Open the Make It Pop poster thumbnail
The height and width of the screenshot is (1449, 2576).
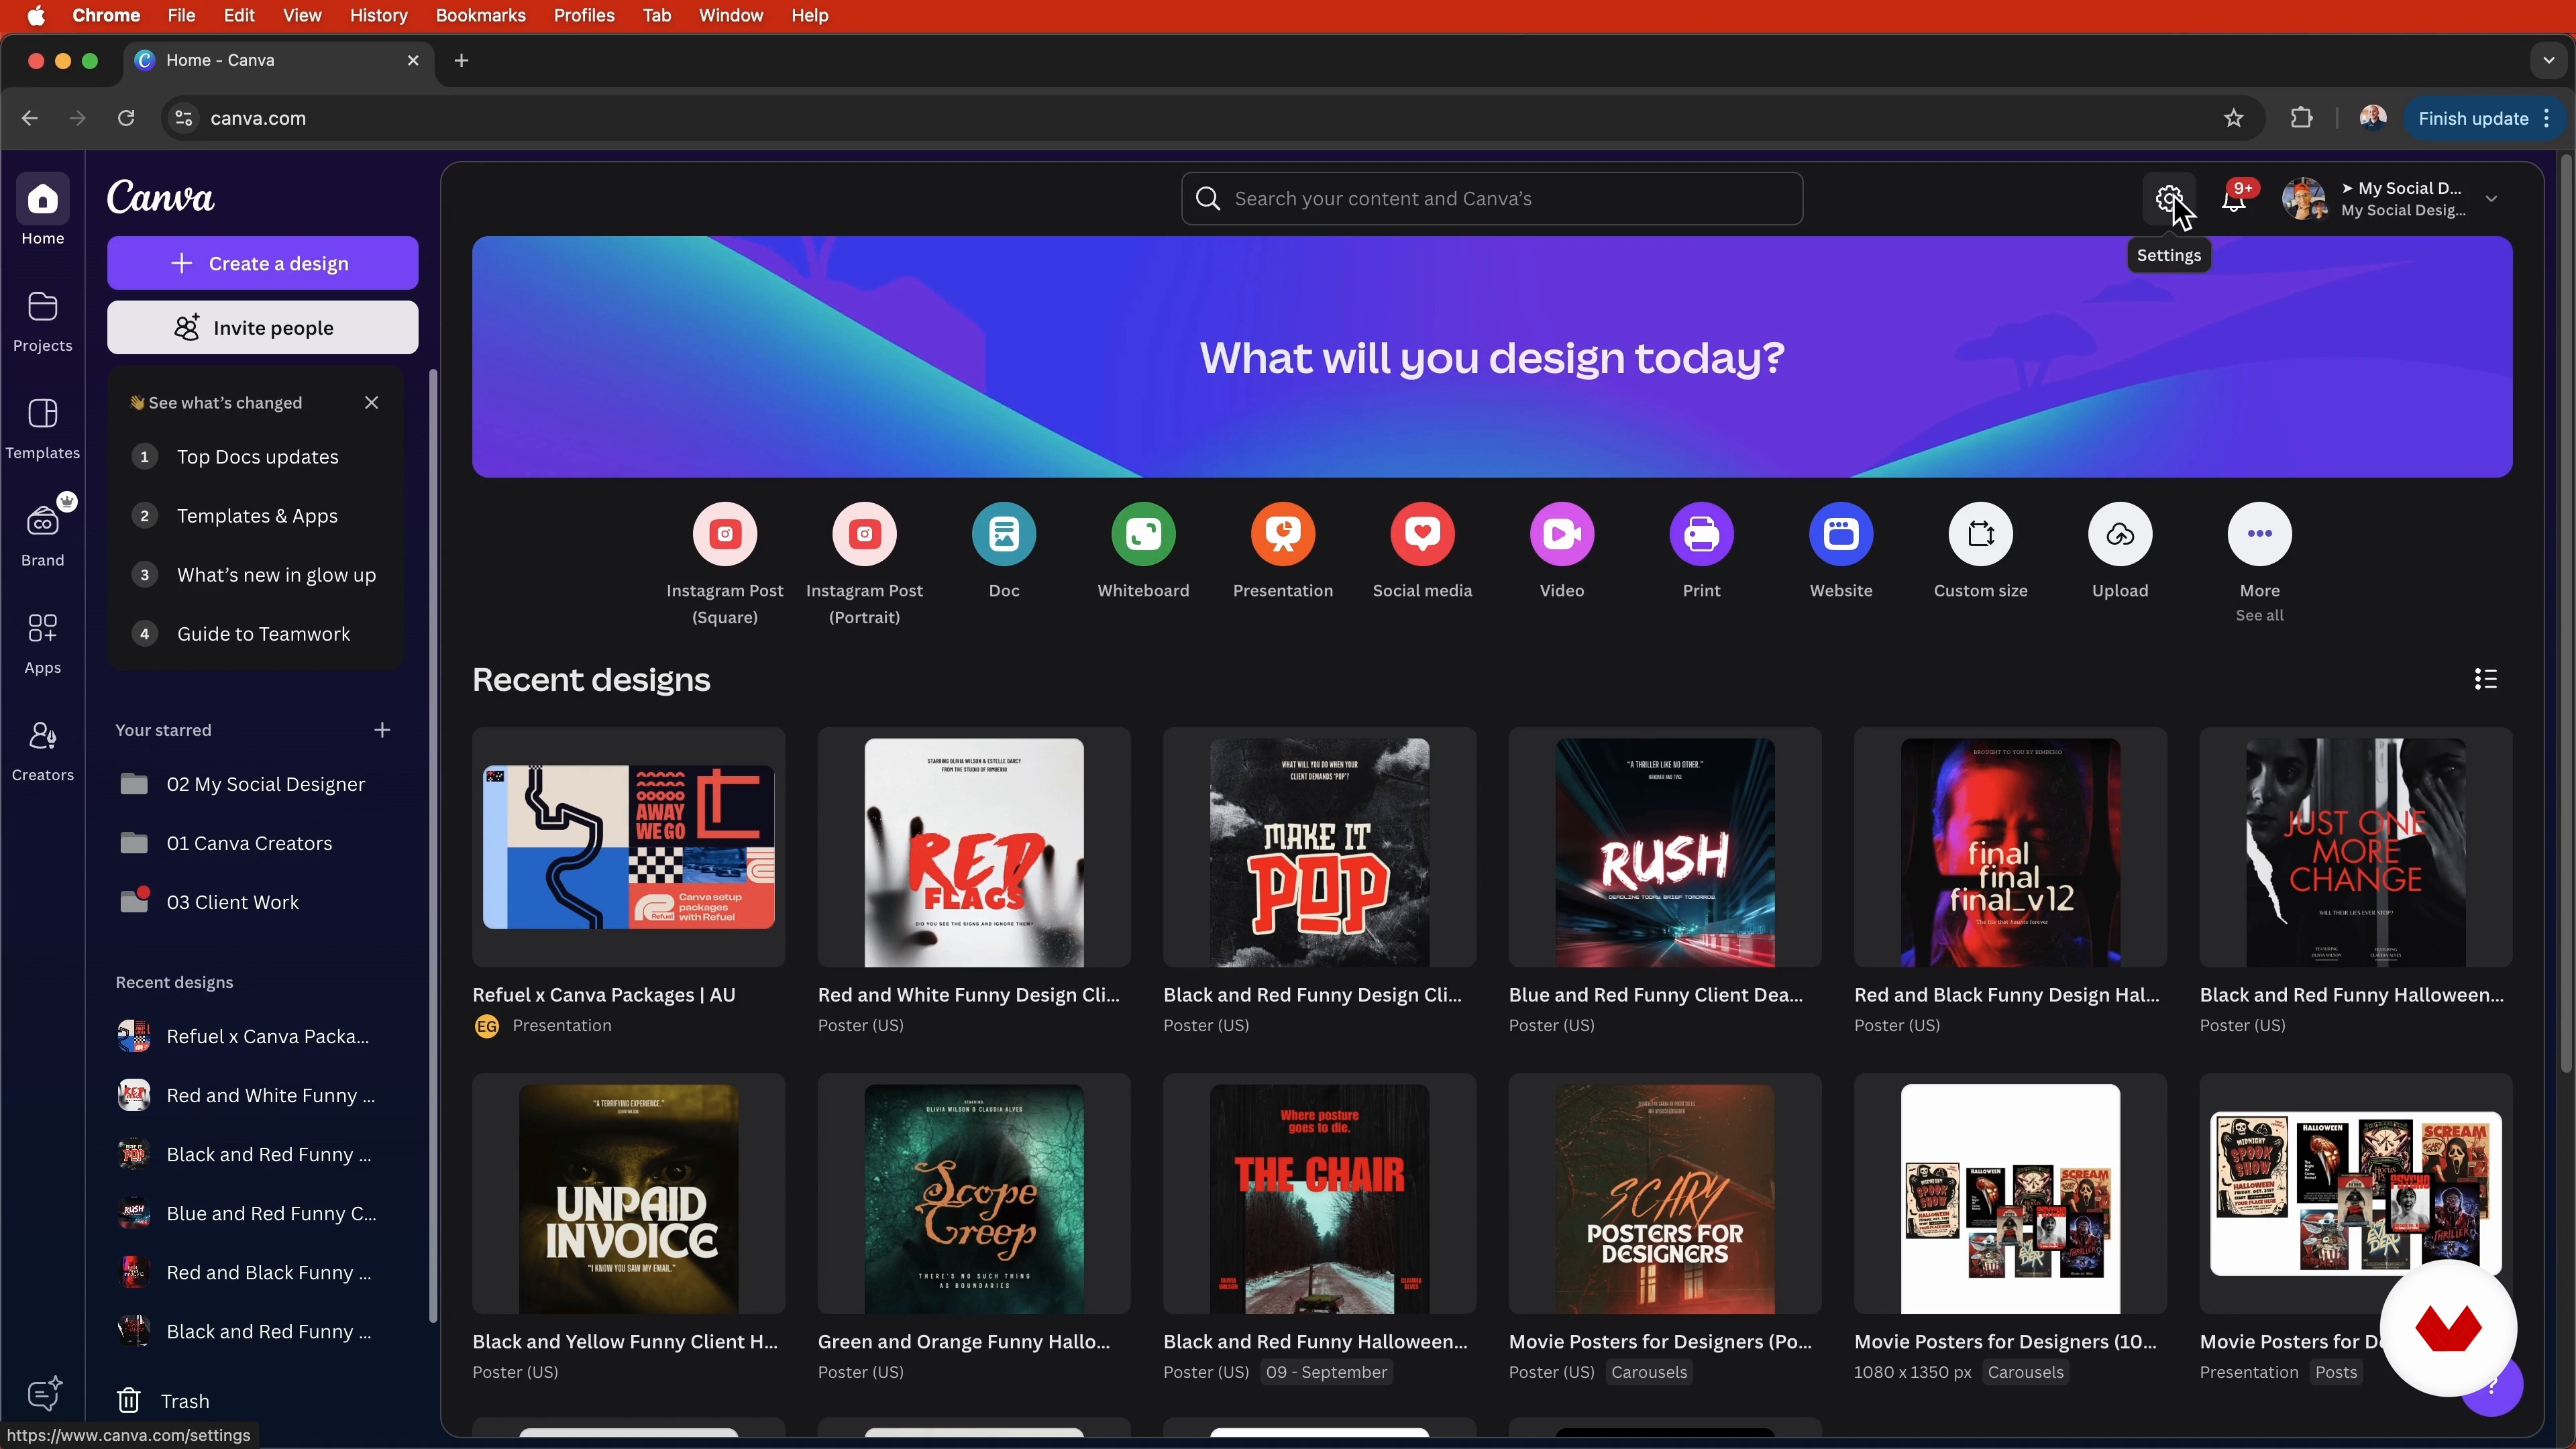1319,847
